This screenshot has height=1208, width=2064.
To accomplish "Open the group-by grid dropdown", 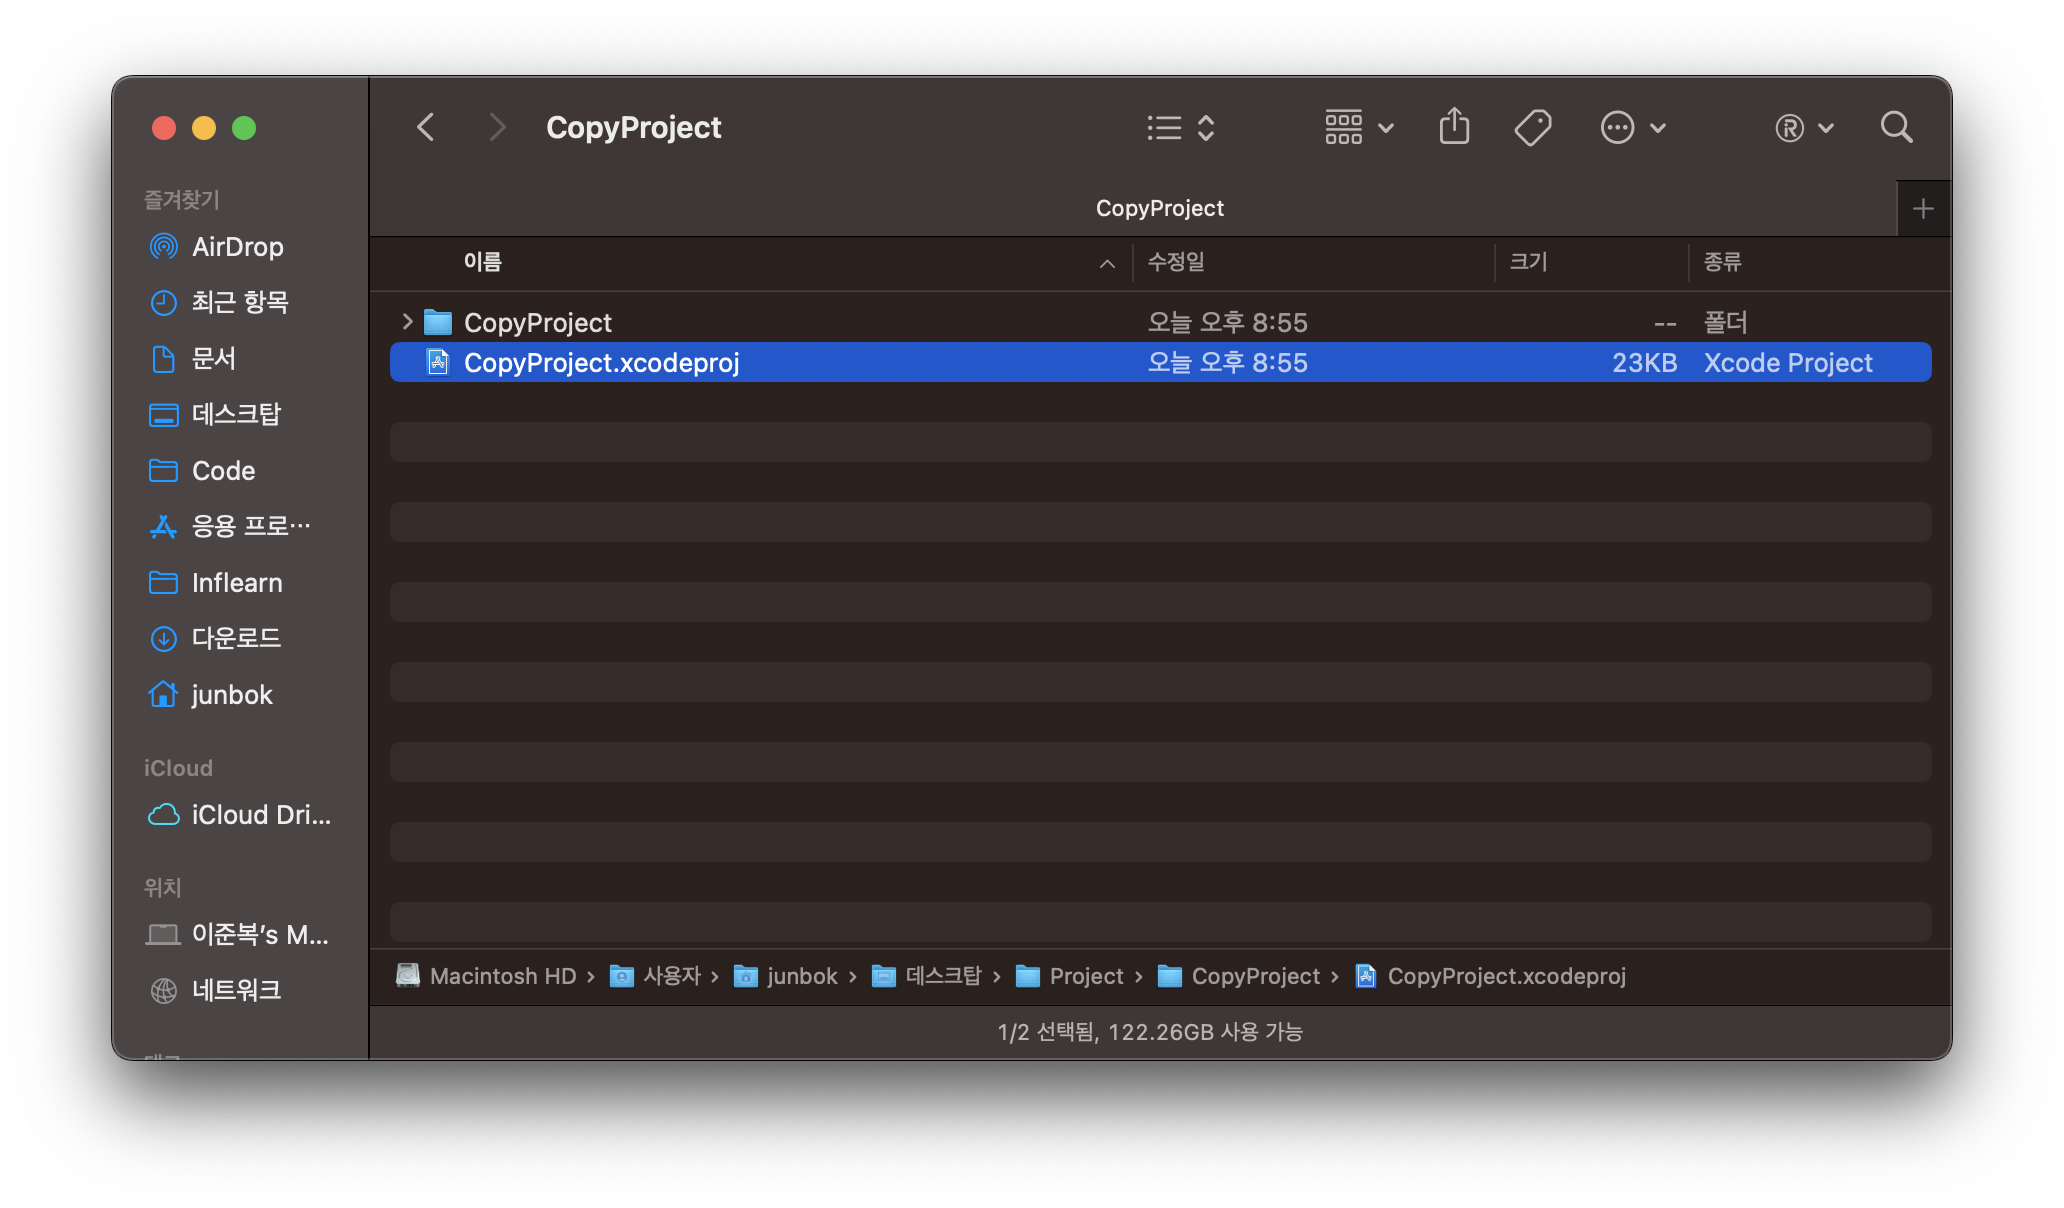I will coord(1358,127).
